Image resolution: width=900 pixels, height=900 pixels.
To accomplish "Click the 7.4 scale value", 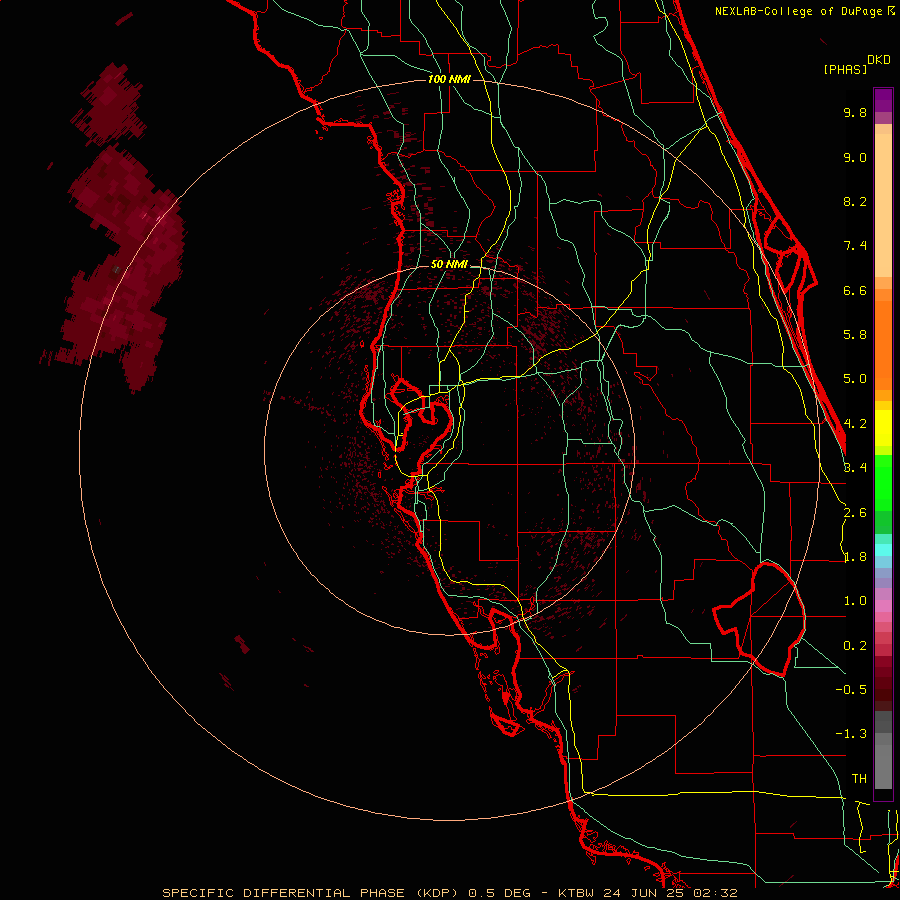I will pyautogui.click(x=855, y=246).
